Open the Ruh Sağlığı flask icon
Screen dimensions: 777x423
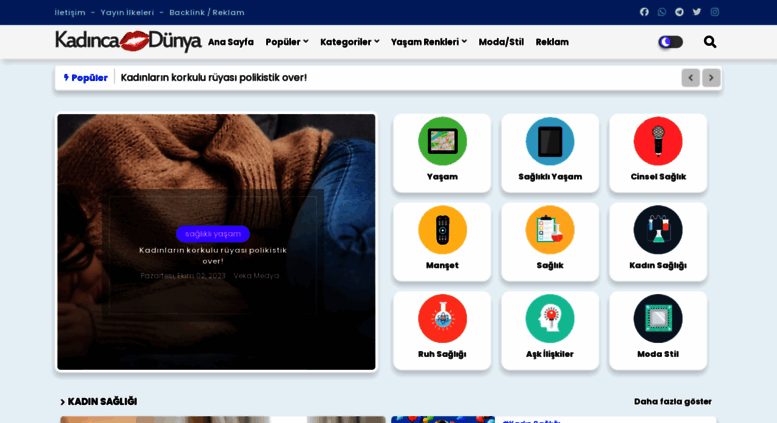pos(442,318)
